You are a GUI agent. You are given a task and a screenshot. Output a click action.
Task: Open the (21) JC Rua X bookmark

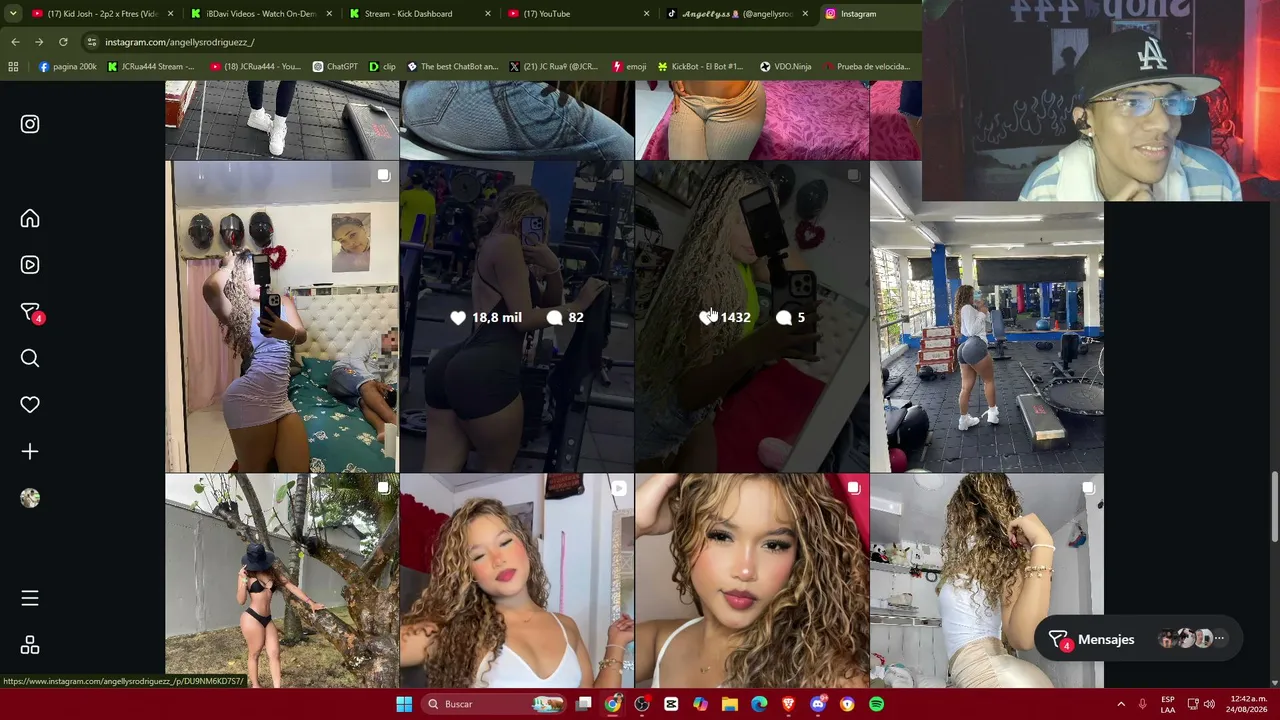553,67
